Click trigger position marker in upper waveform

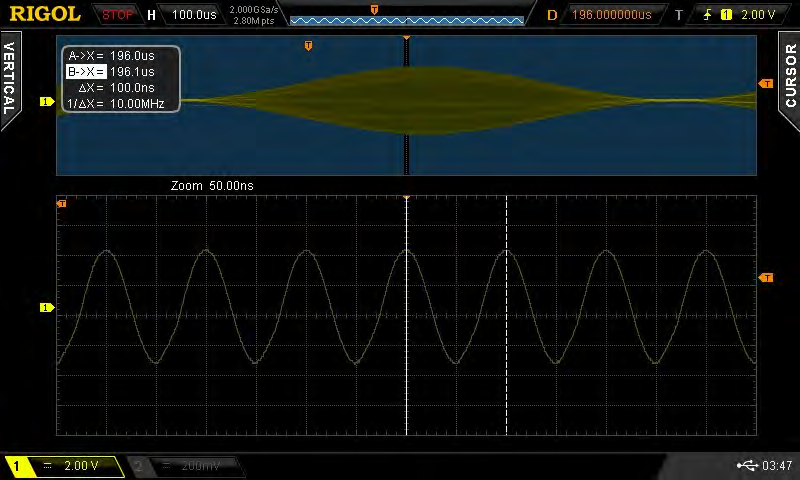(x=308, y=46)
